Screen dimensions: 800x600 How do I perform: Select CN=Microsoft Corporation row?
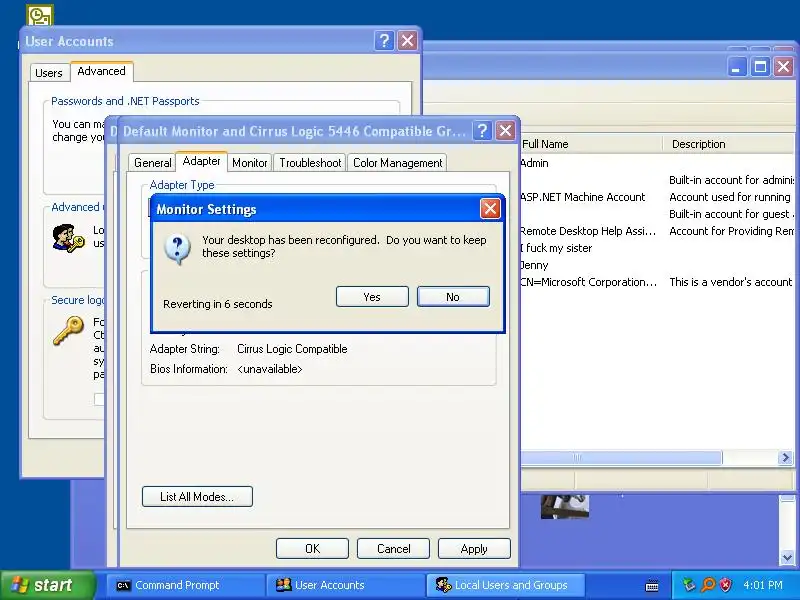pos(658,282)
